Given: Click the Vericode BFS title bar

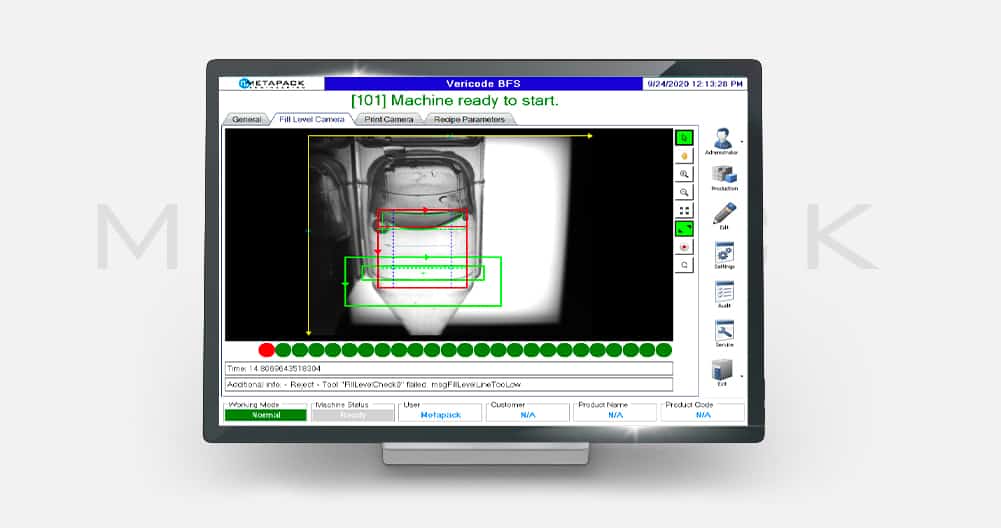Looking at the screenshot, I should tap(483, 84).
